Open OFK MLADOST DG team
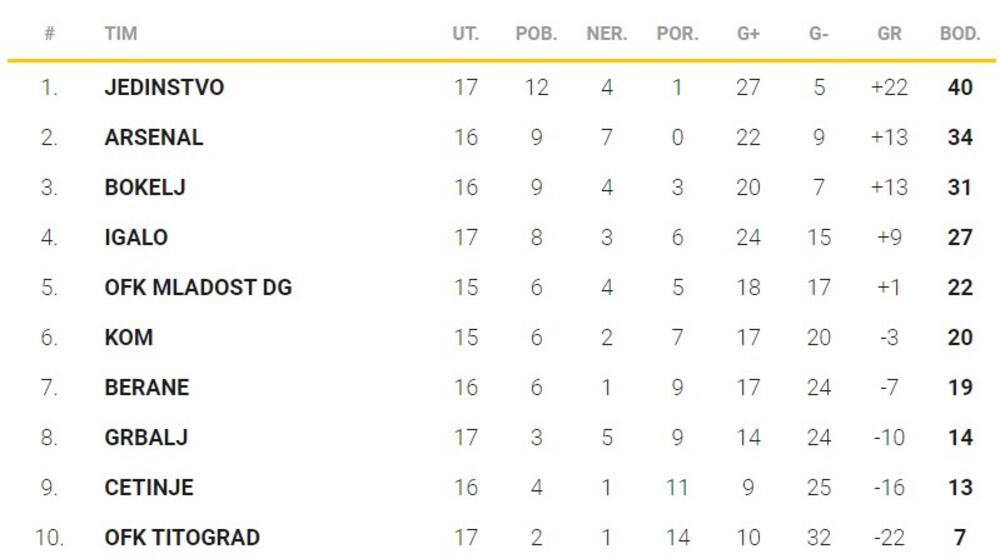Viewport: 1000px width, 559px height. pyautogui.click(x=198, y=287)
